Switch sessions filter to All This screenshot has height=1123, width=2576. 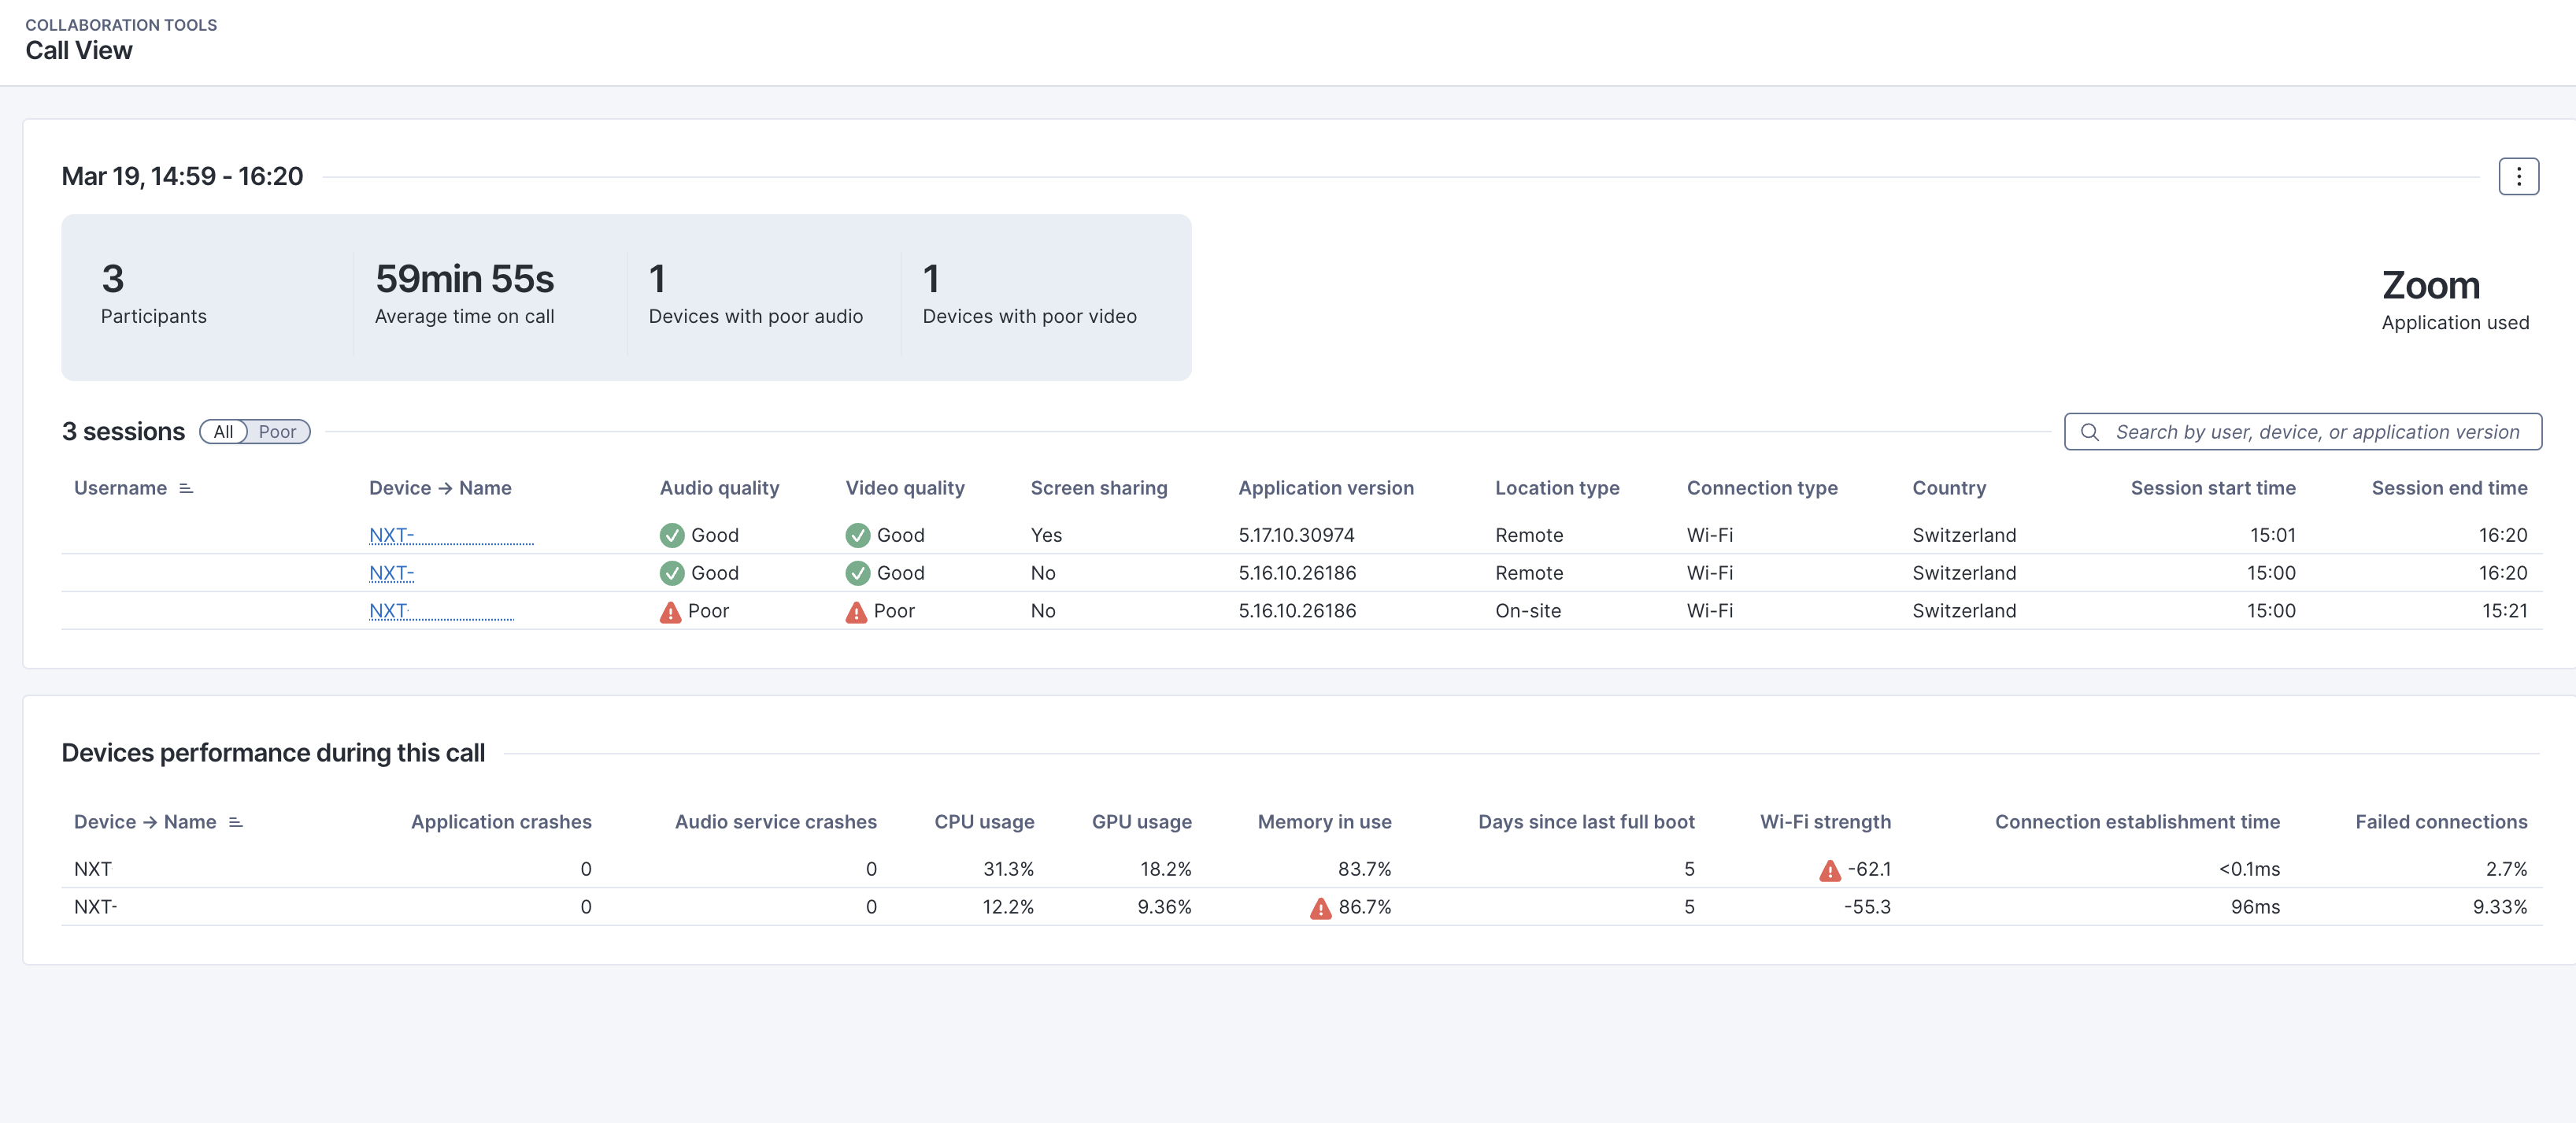coord(223,432)
